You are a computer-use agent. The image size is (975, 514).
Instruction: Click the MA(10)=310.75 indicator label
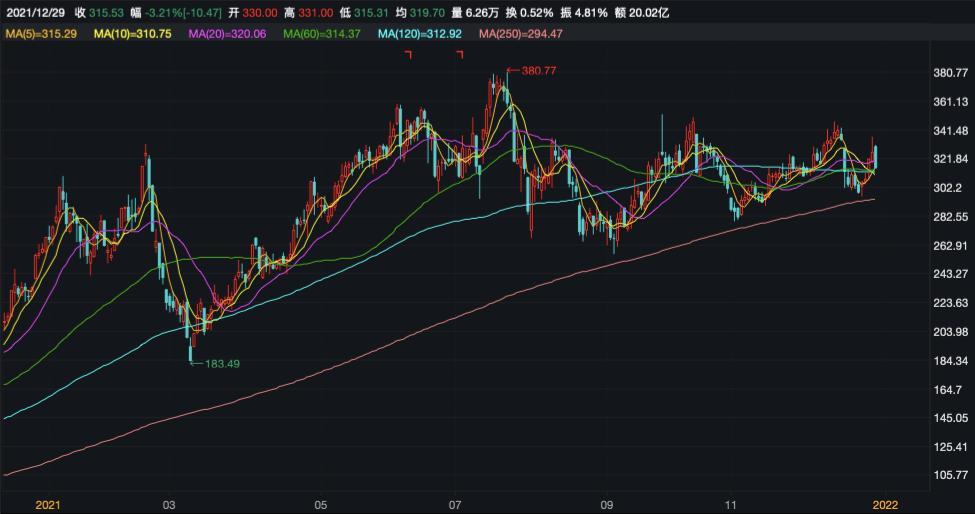click(132, 34)
